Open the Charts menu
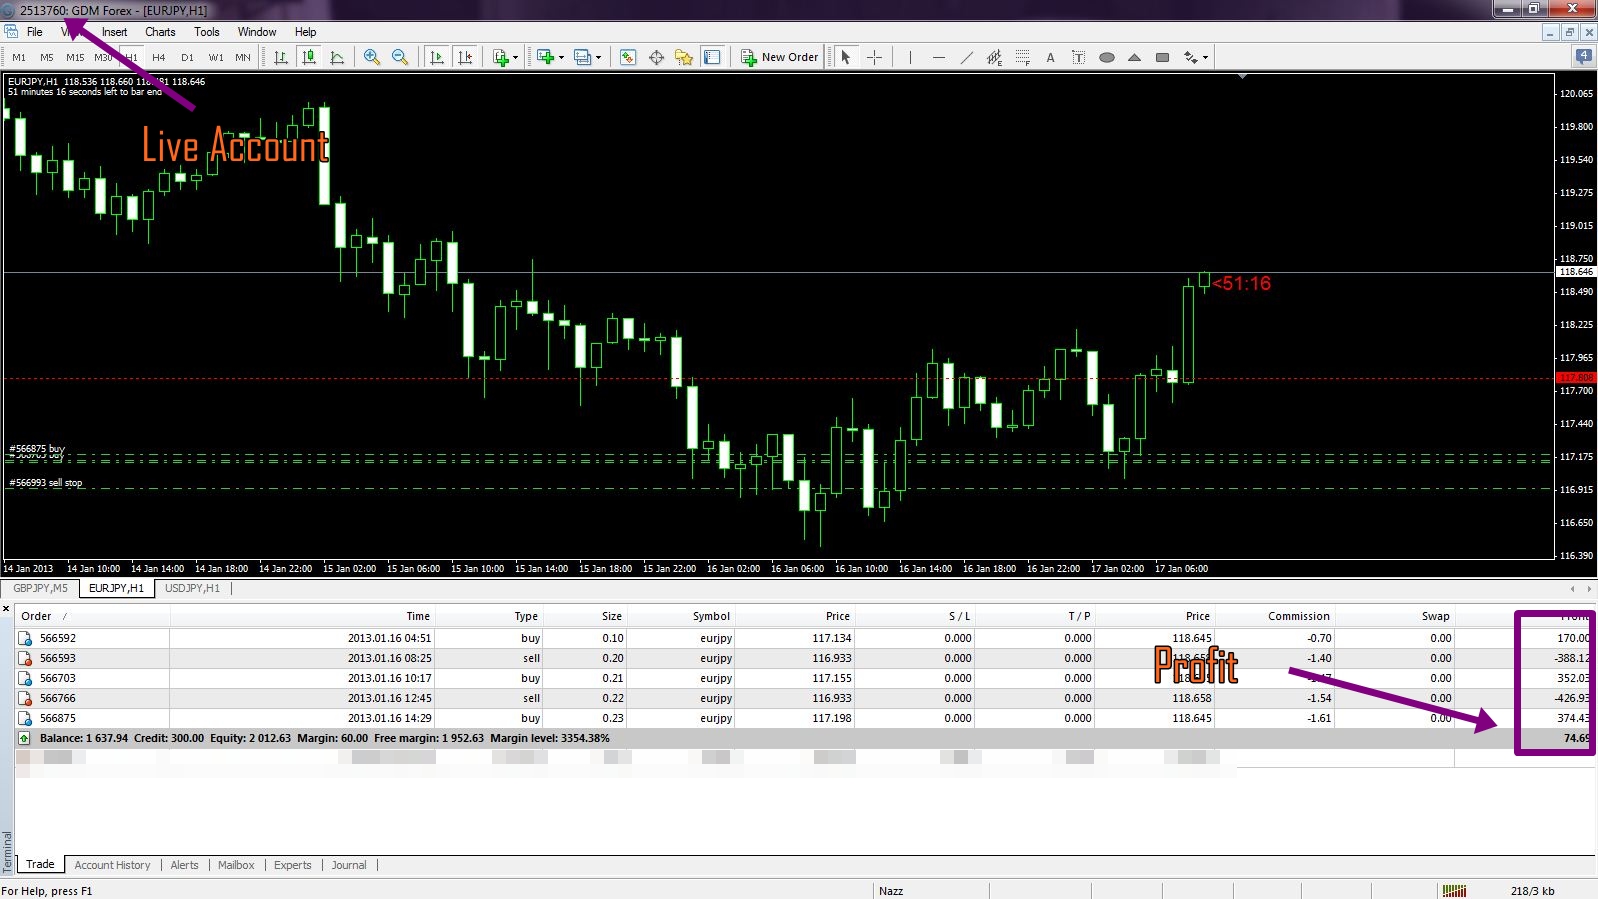Viewport: 1598px width, 899px height. point(160,32)
